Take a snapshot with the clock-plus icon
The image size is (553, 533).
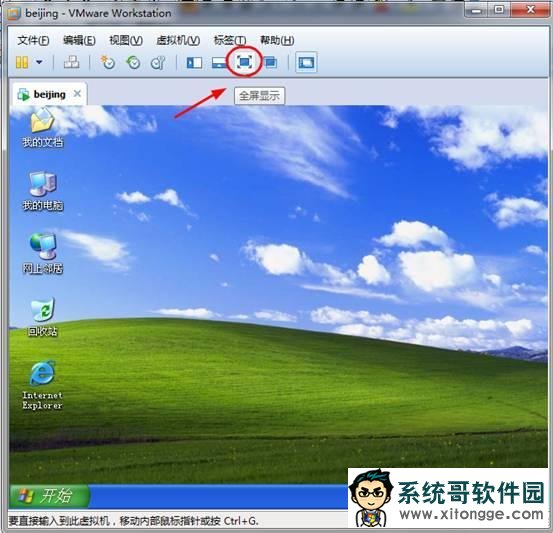coord(108,62)
